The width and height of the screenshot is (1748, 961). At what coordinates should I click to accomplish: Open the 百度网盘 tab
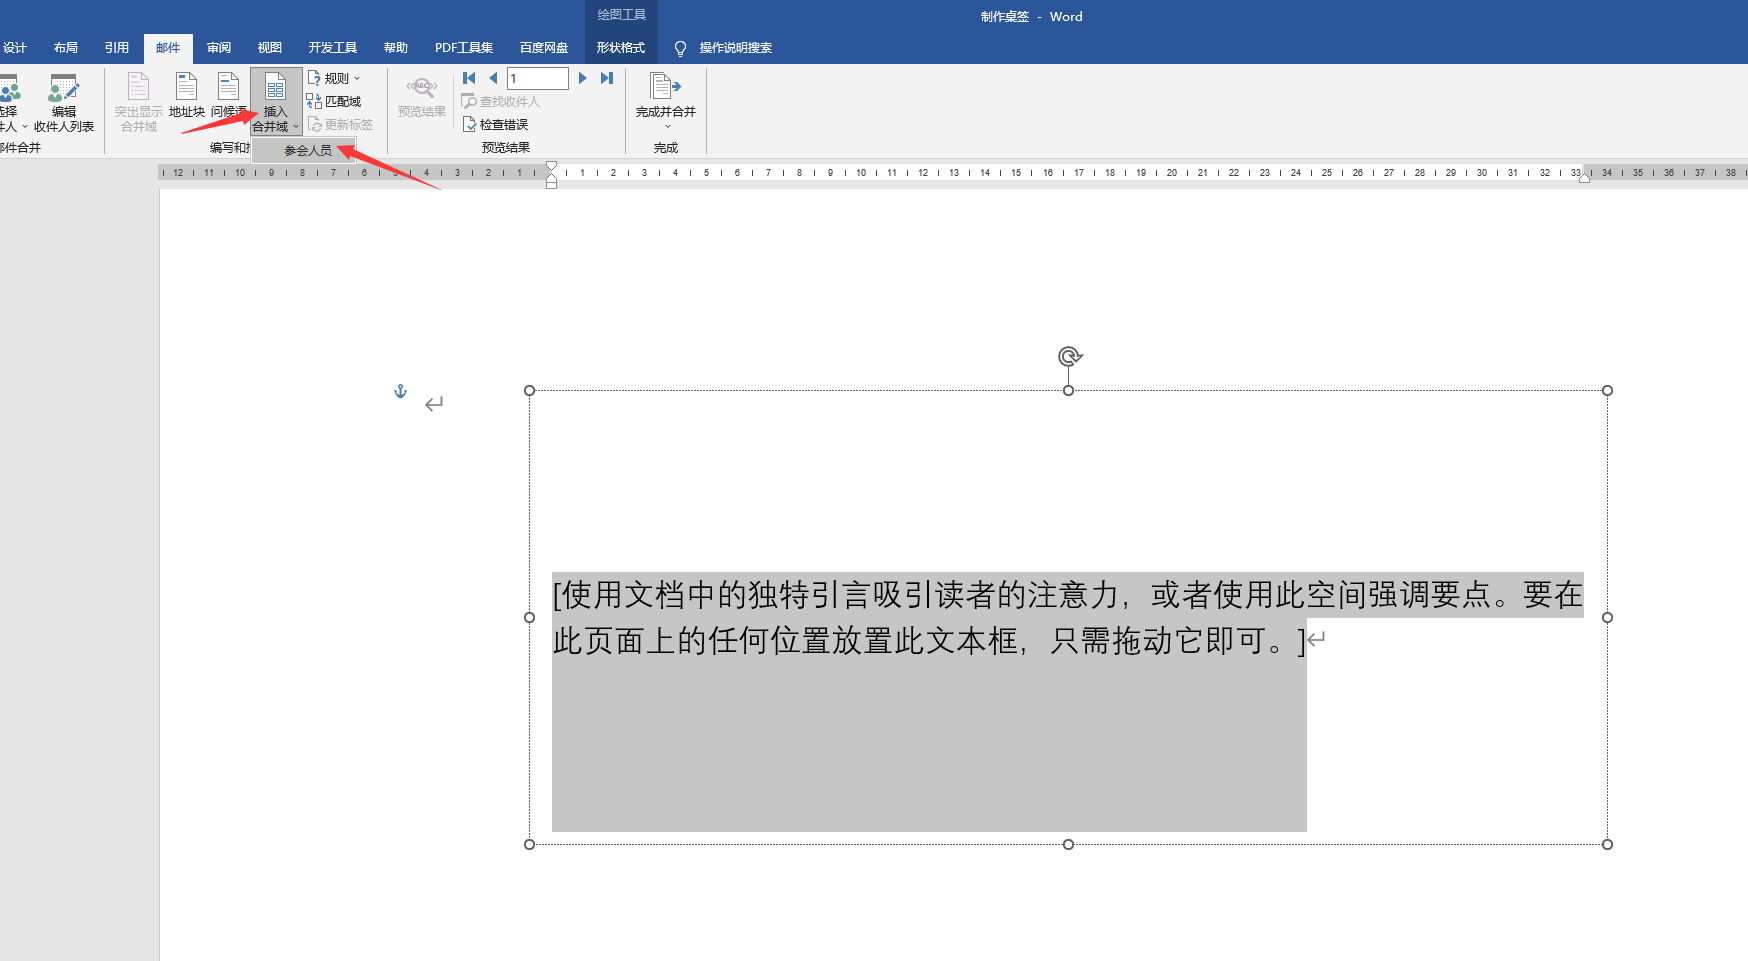click(544, 48)
